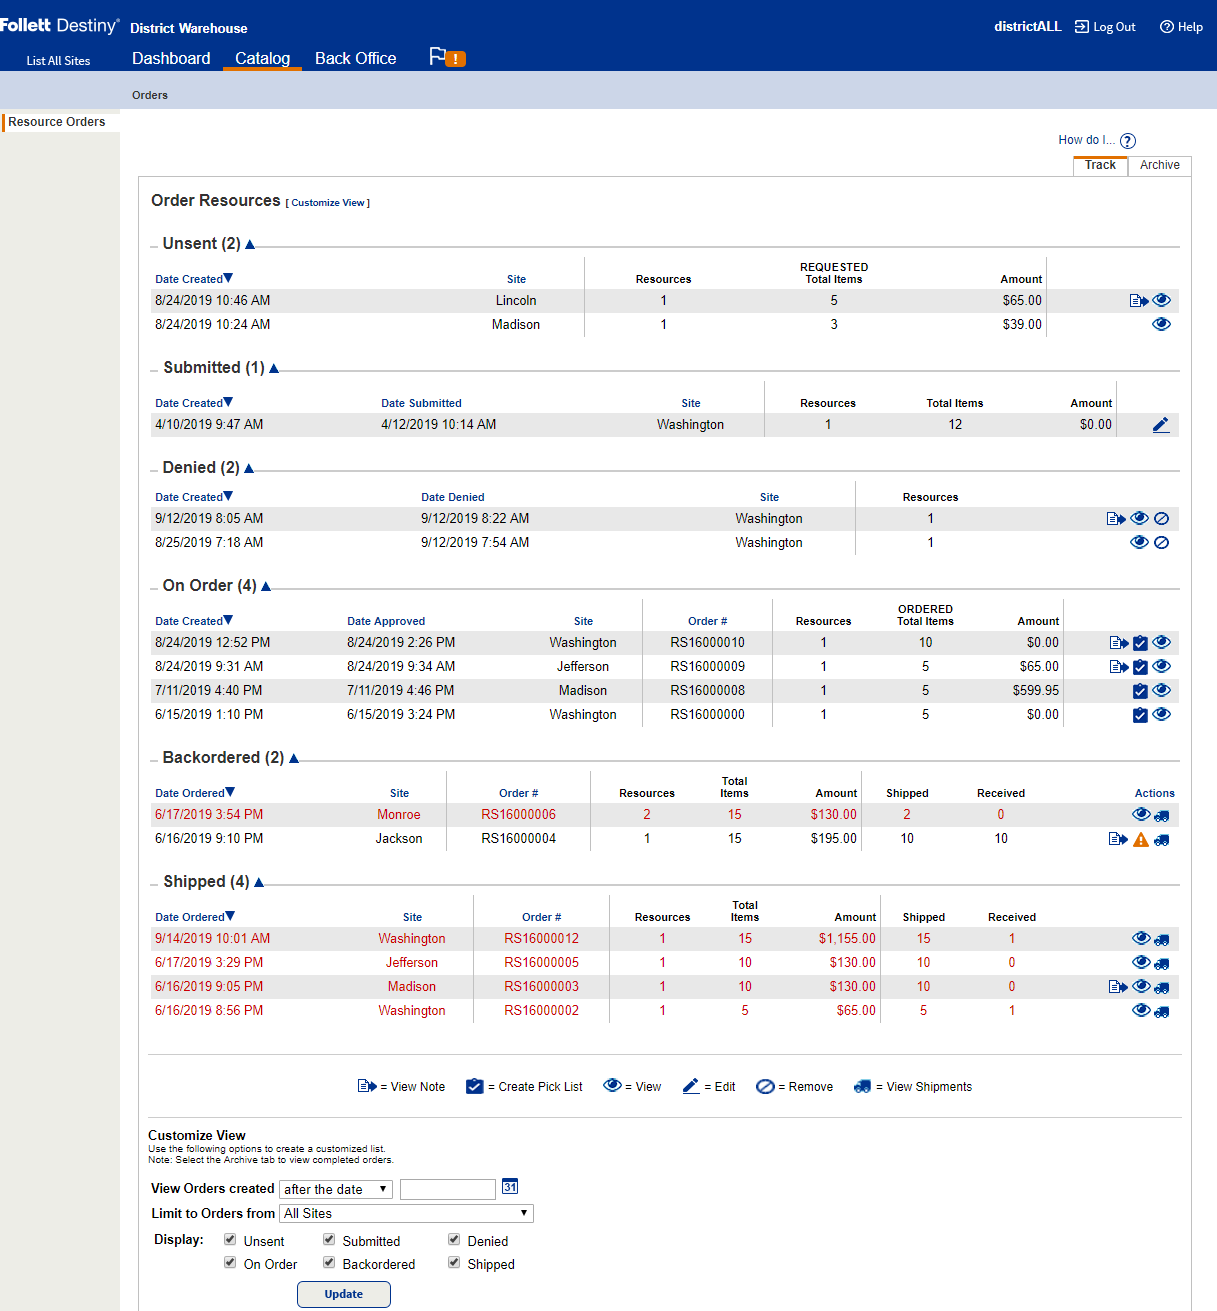This screenshot has width=1217, height=1311.
Task: Open warning icon on order RS16000004
Action: [1141, 839]
